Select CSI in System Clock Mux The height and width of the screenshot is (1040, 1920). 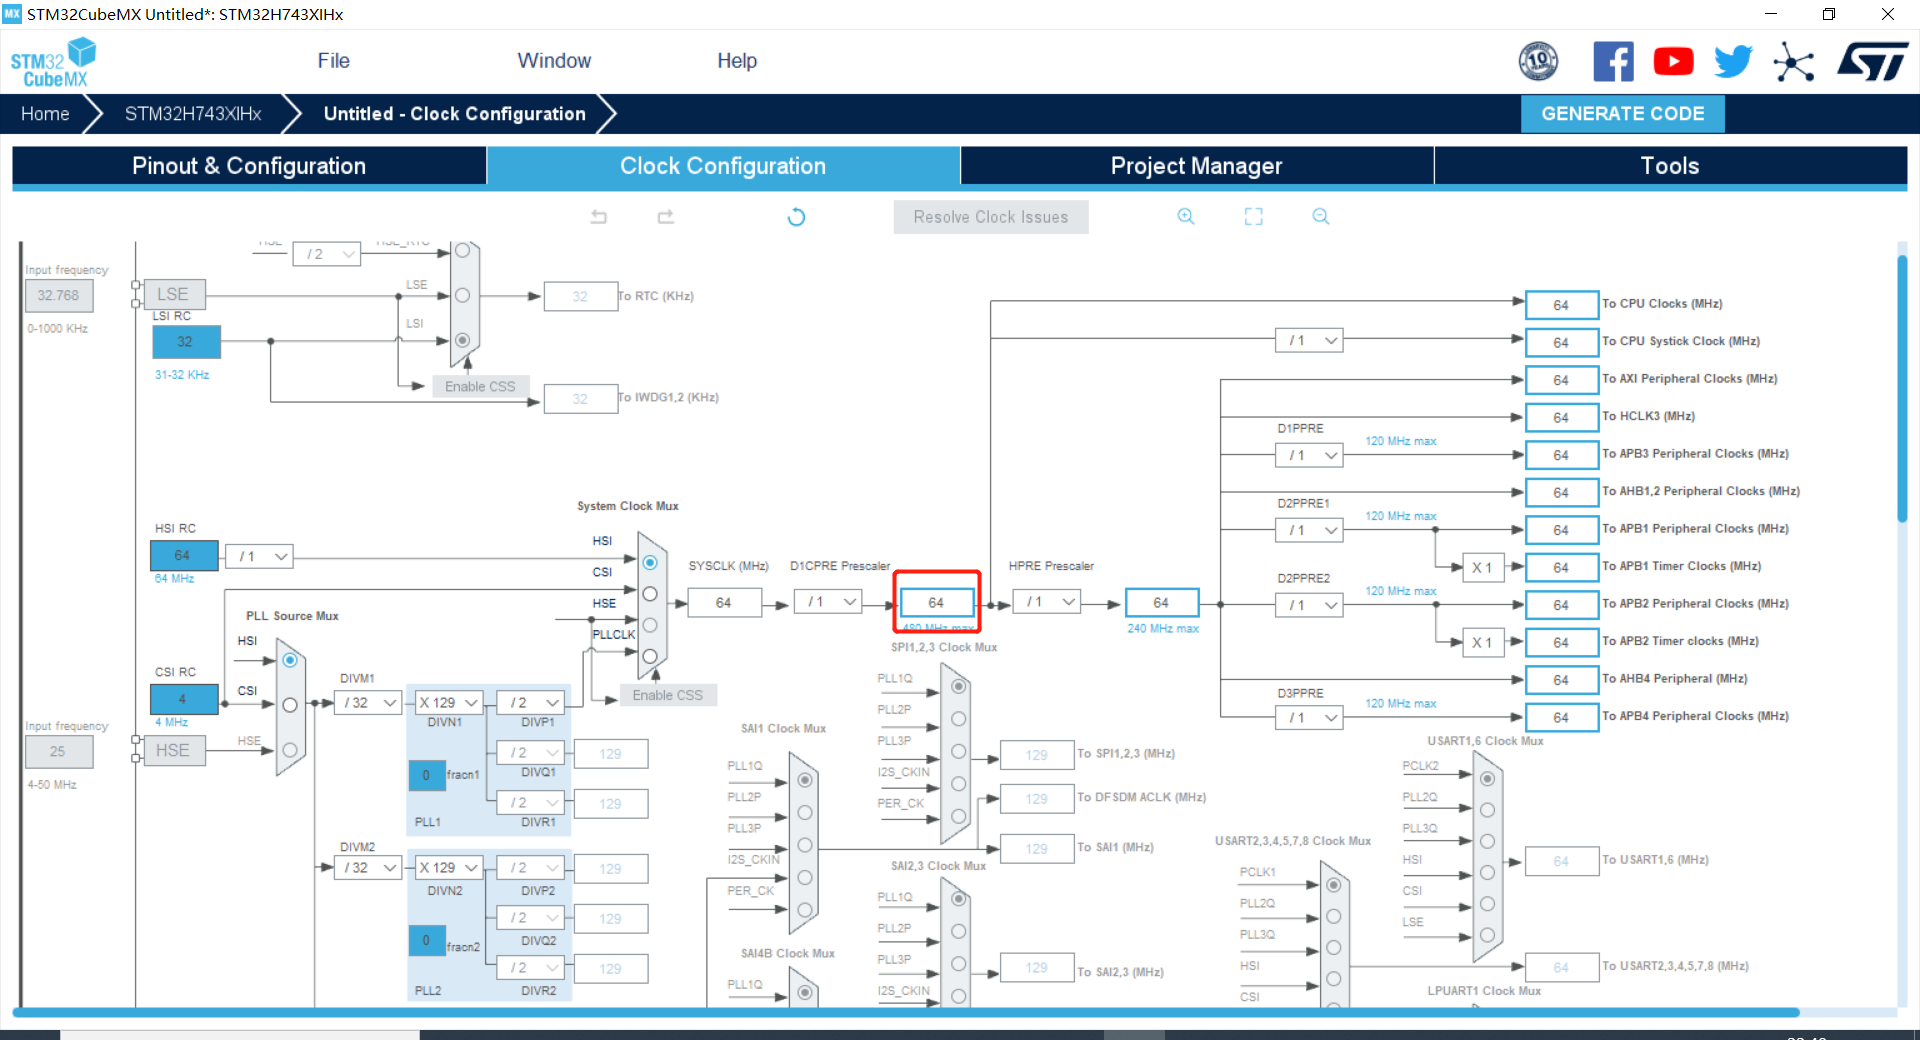coord(650,594)
